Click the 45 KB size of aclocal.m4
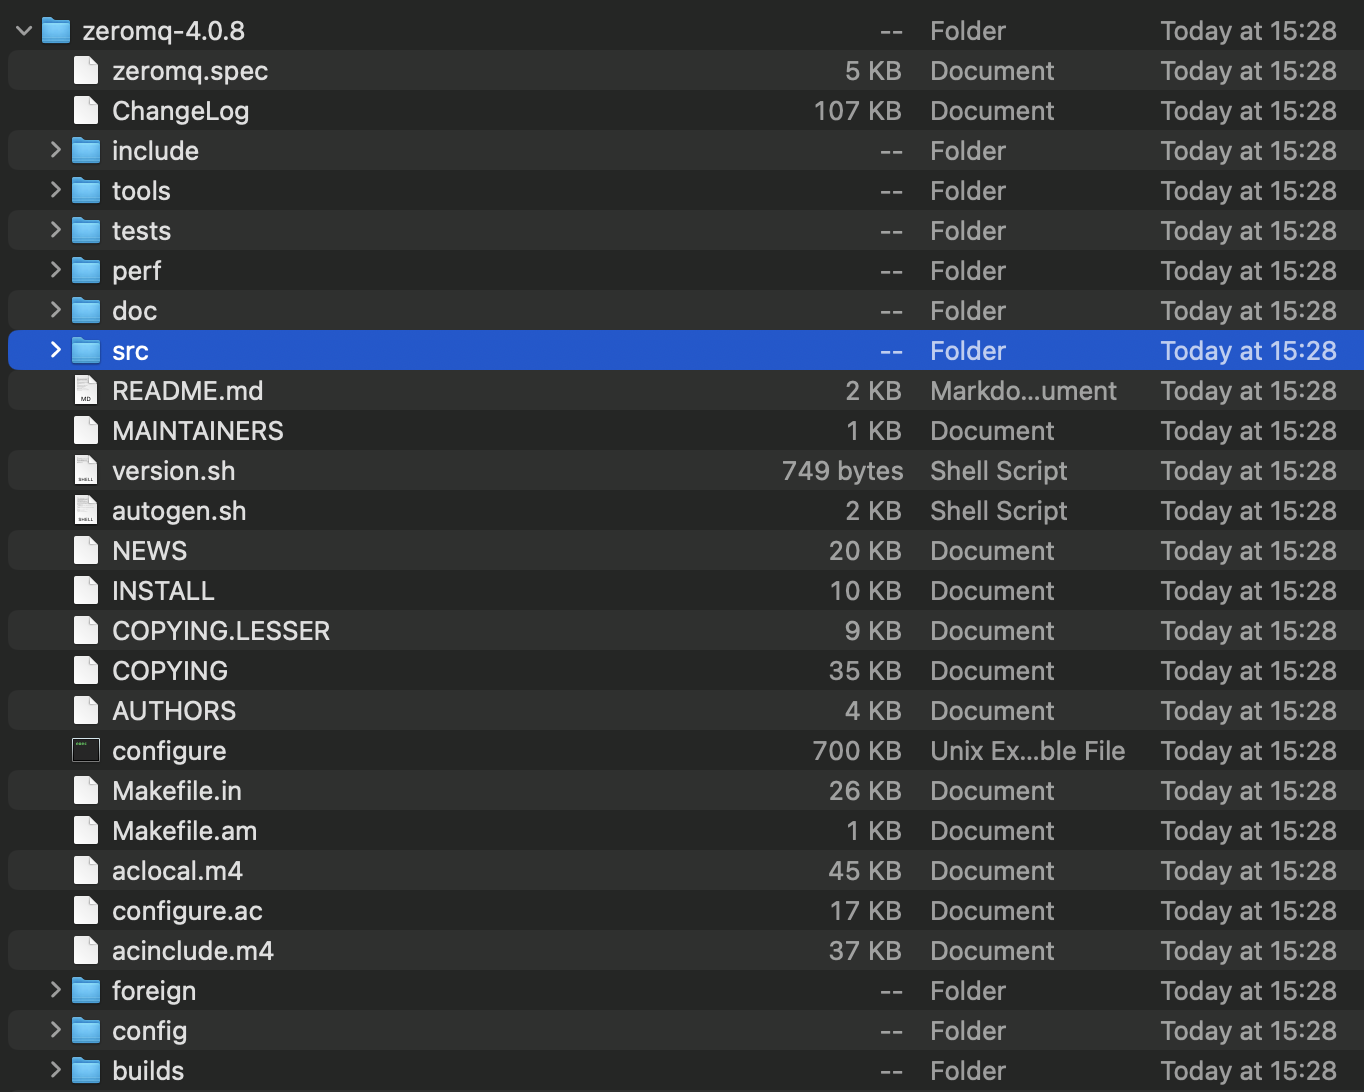This screenshot has width=1364, height=1092. click(865, 871)
